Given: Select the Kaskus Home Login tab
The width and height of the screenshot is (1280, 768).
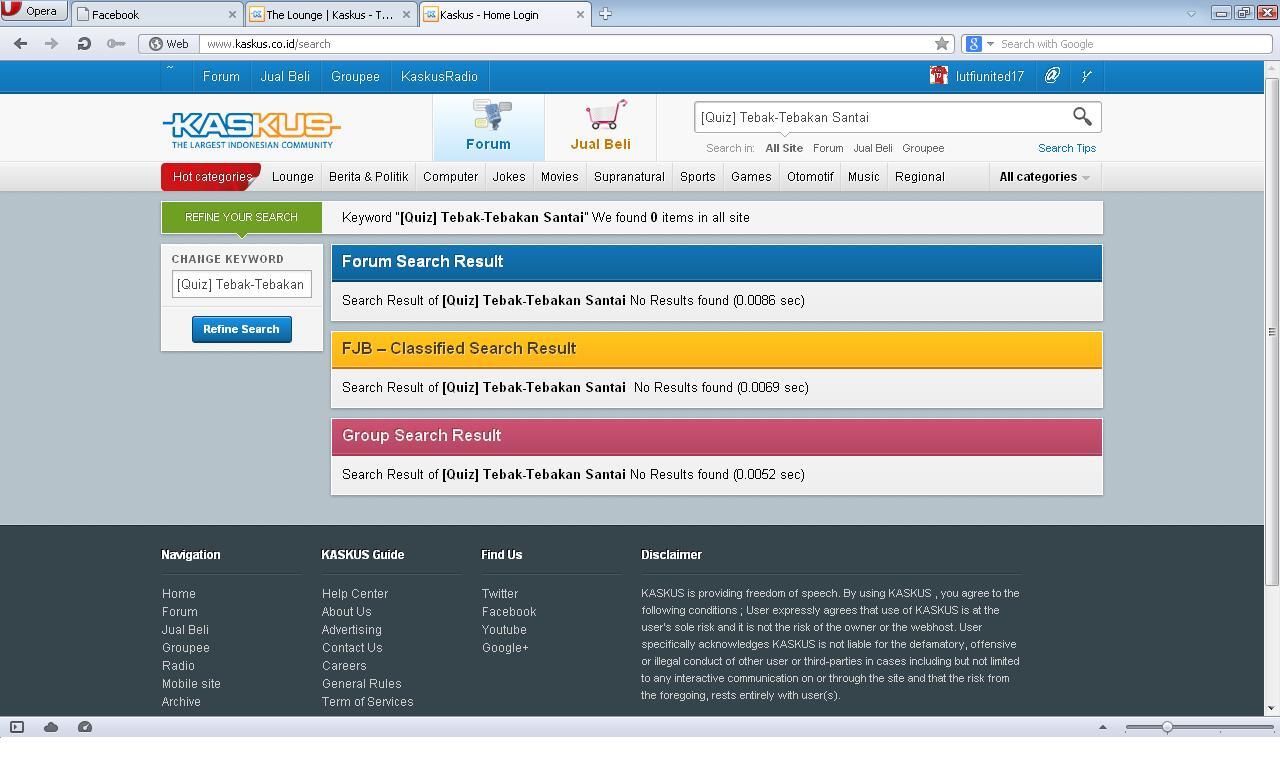Looking at the screenshot, I should [505, 14].
